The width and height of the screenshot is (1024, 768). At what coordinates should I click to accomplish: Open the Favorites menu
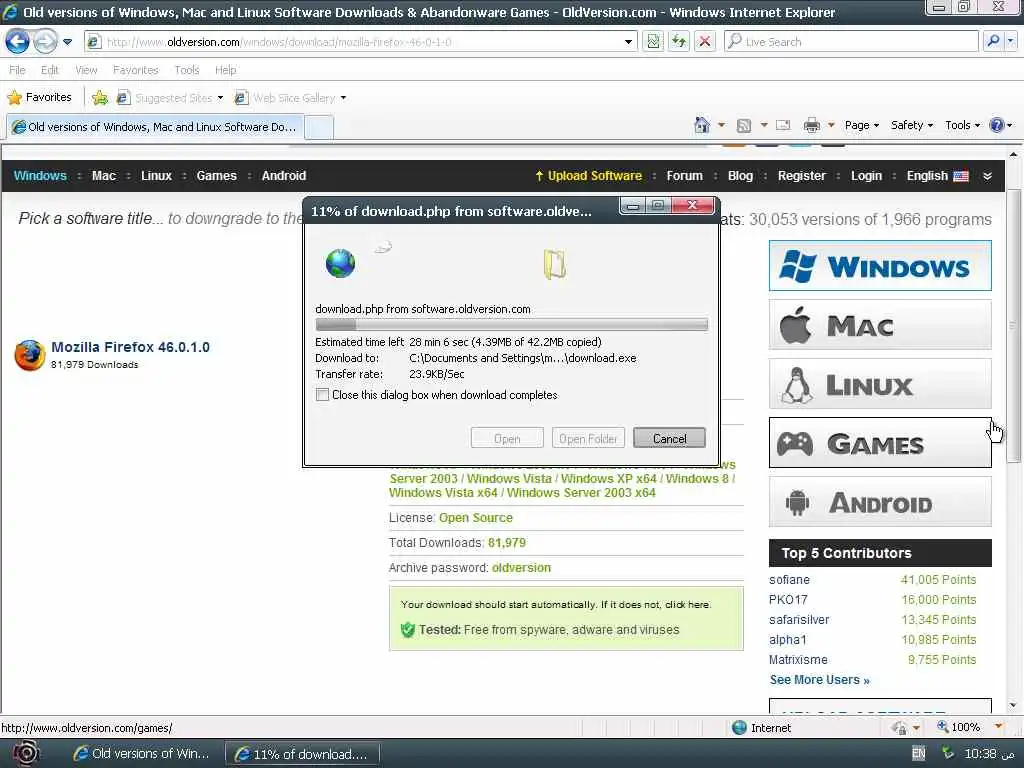tap(135, 70)
